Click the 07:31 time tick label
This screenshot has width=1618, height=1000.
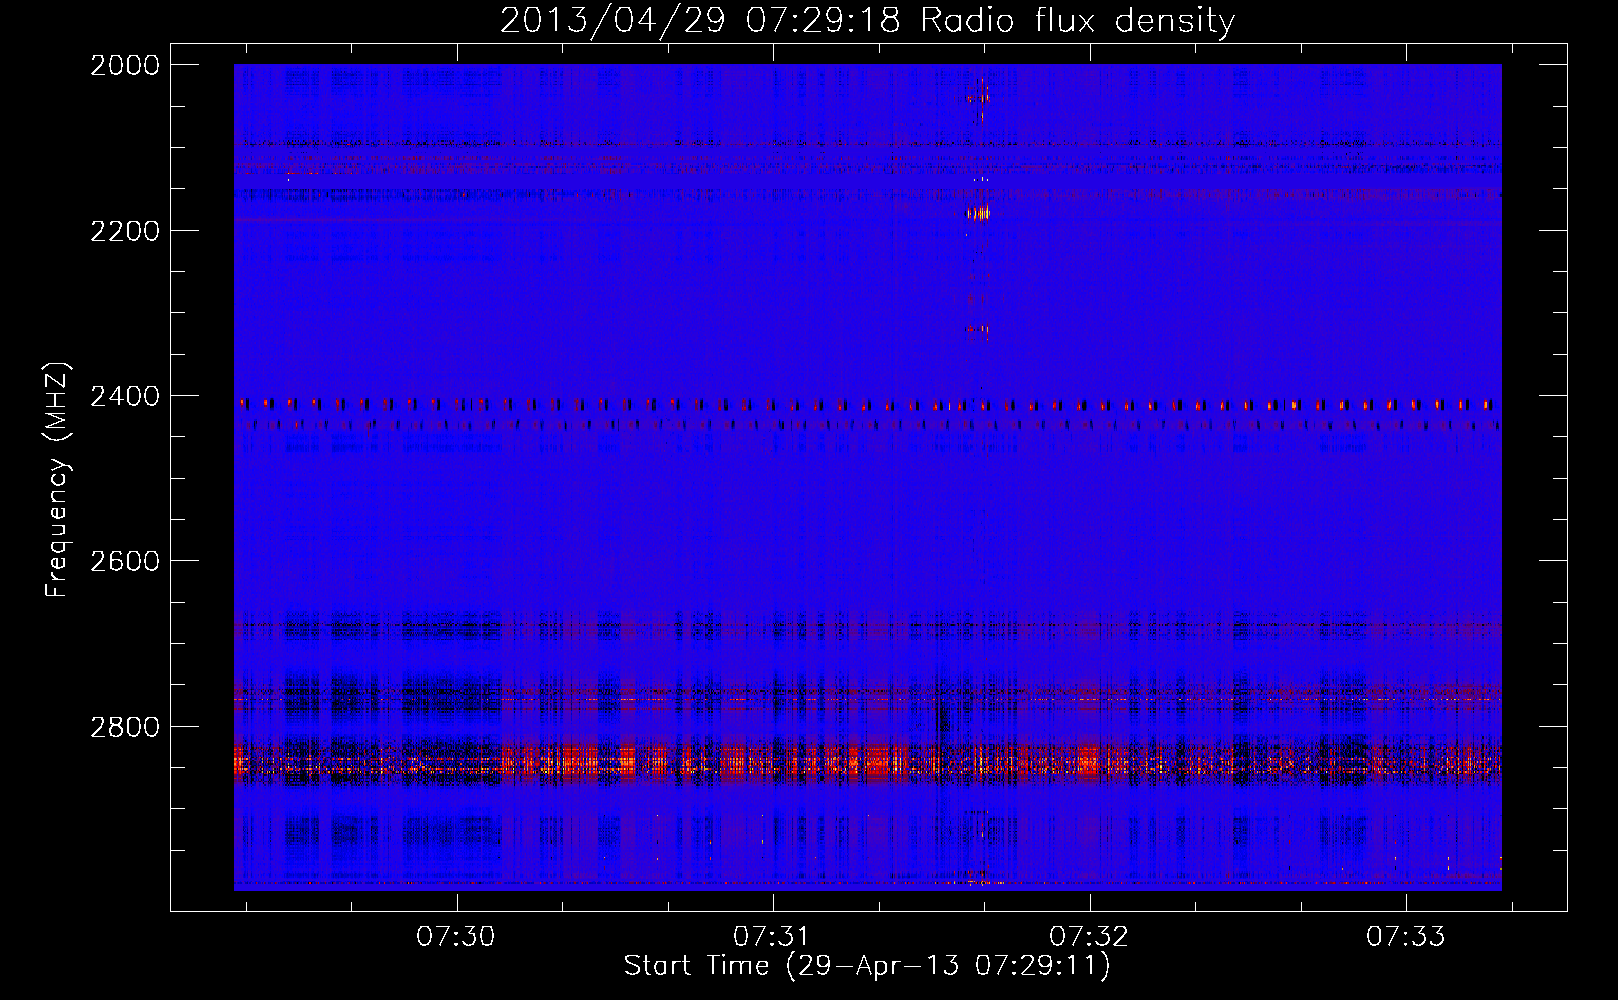coord(771,937)
